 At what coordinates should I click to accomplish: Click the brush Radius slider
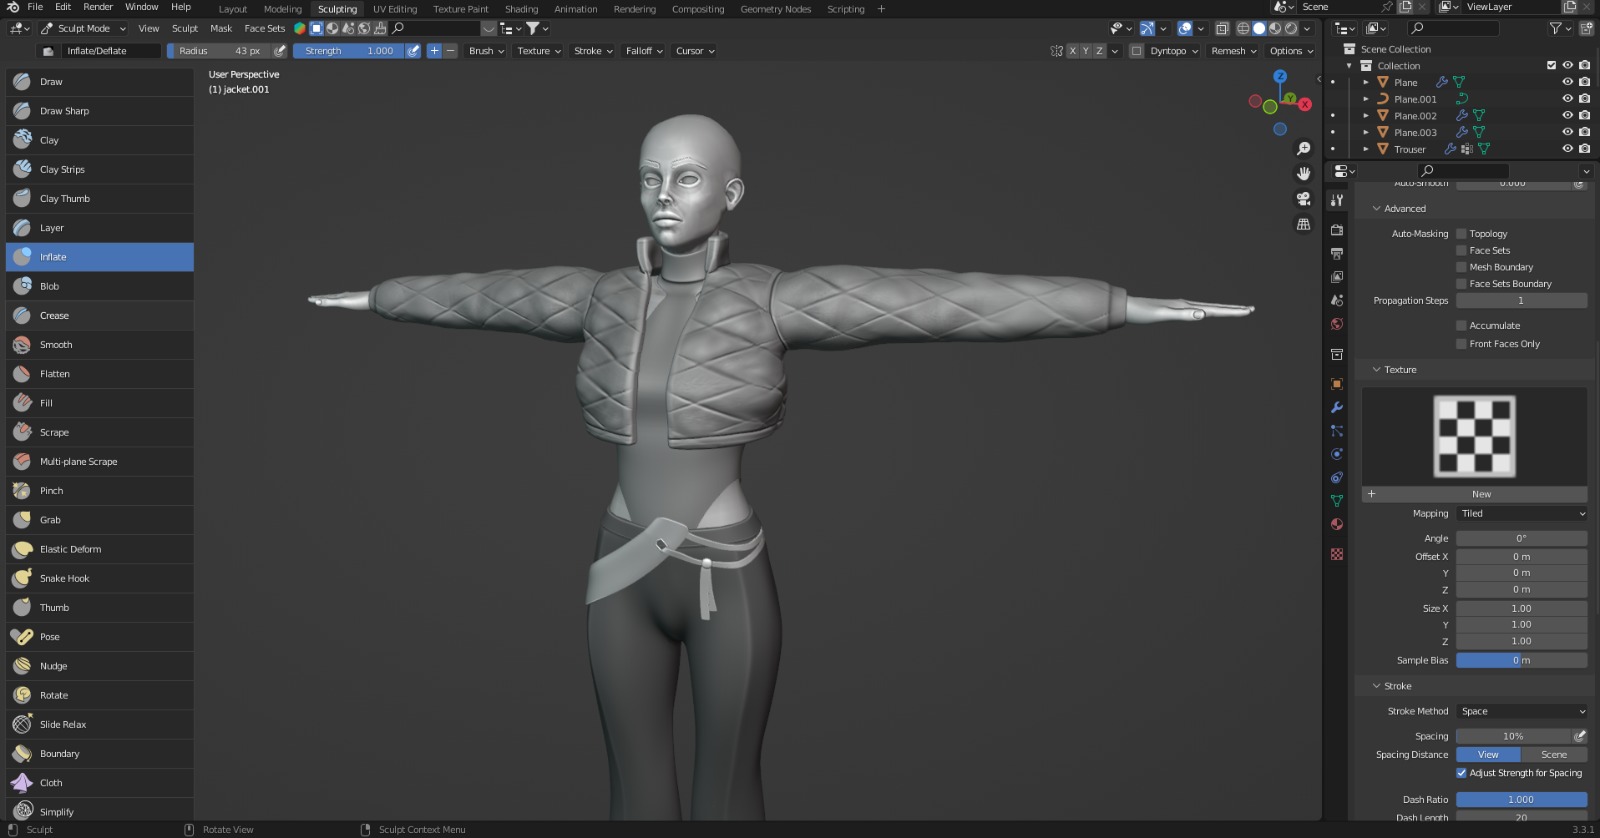pyautogui.click(x=219, y=51)
